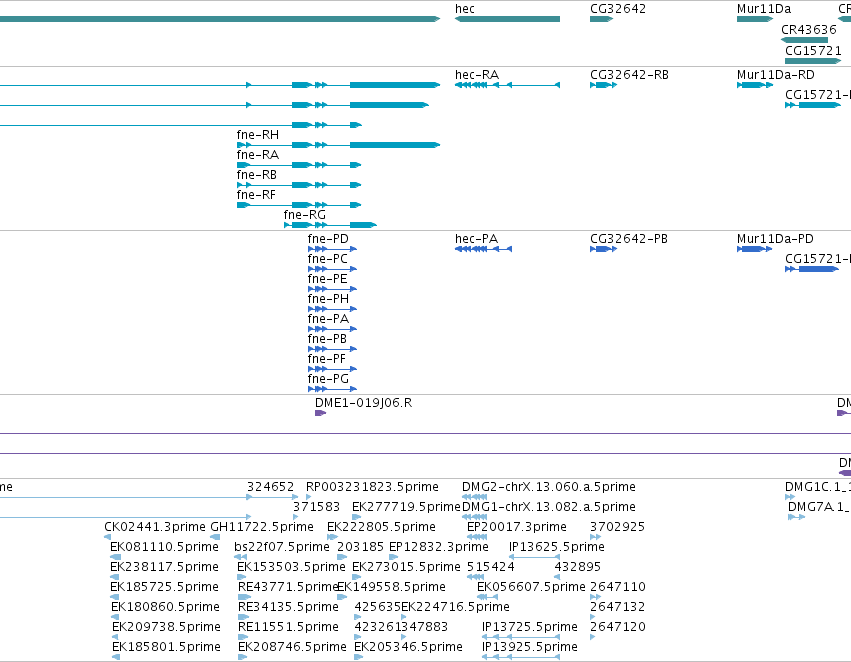
Task: Select the DME1-019J06.R feature
Action: point(320,413)
